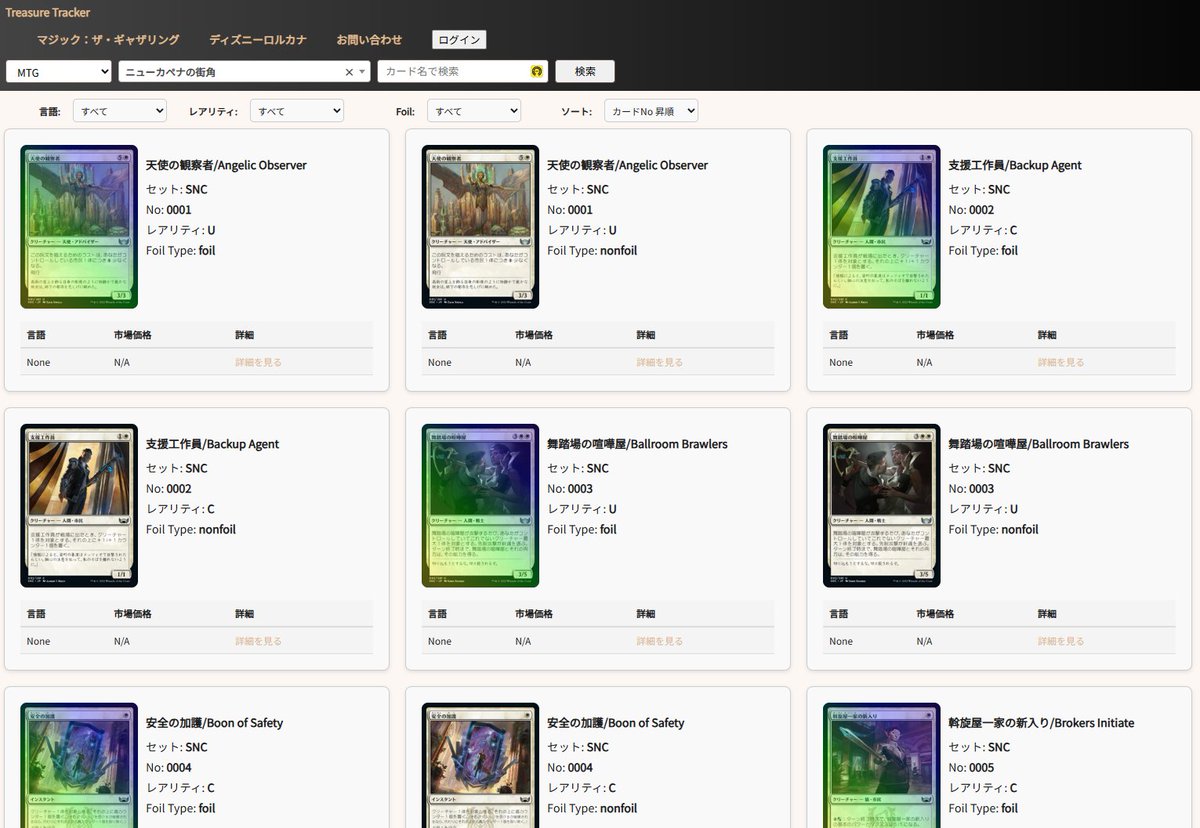Open the レアリティ rarity filter dropdown
This screenshot has height=828, width=1200.
tap(296, 111)
